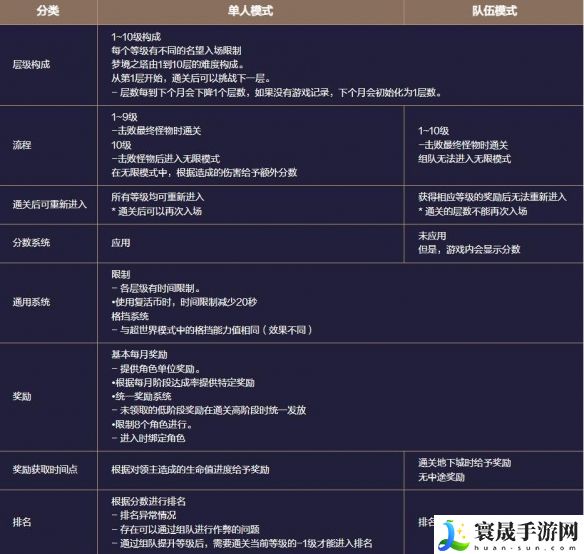The height and width of the screenshot is (554, 584).
Task: Click the line 根据对领主造成的生命值进度给予奖励
Action: (190, 469)
